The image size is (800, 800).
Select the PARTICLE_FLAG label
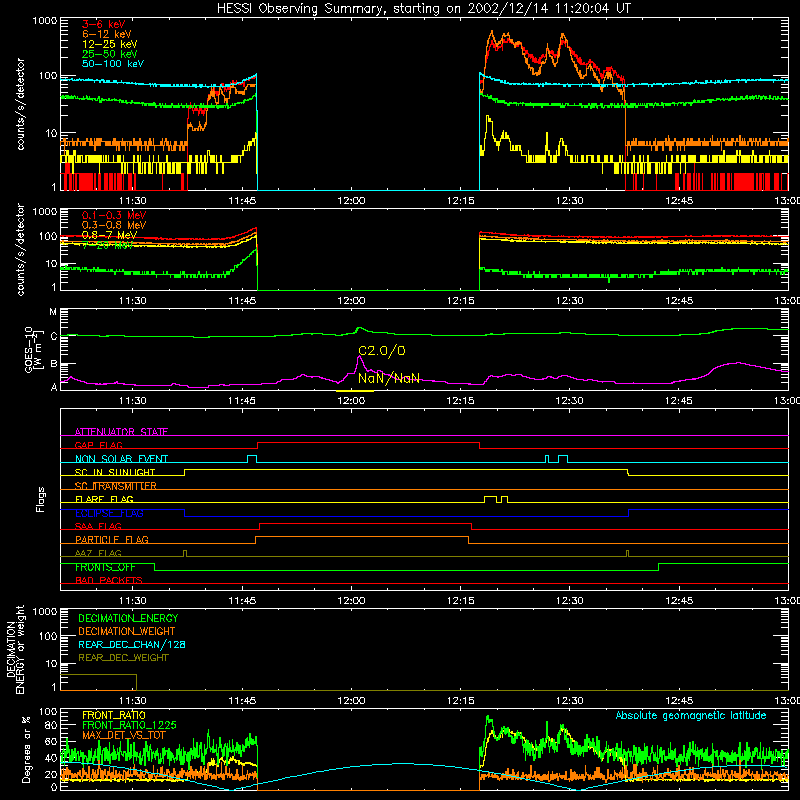[112, 539]
